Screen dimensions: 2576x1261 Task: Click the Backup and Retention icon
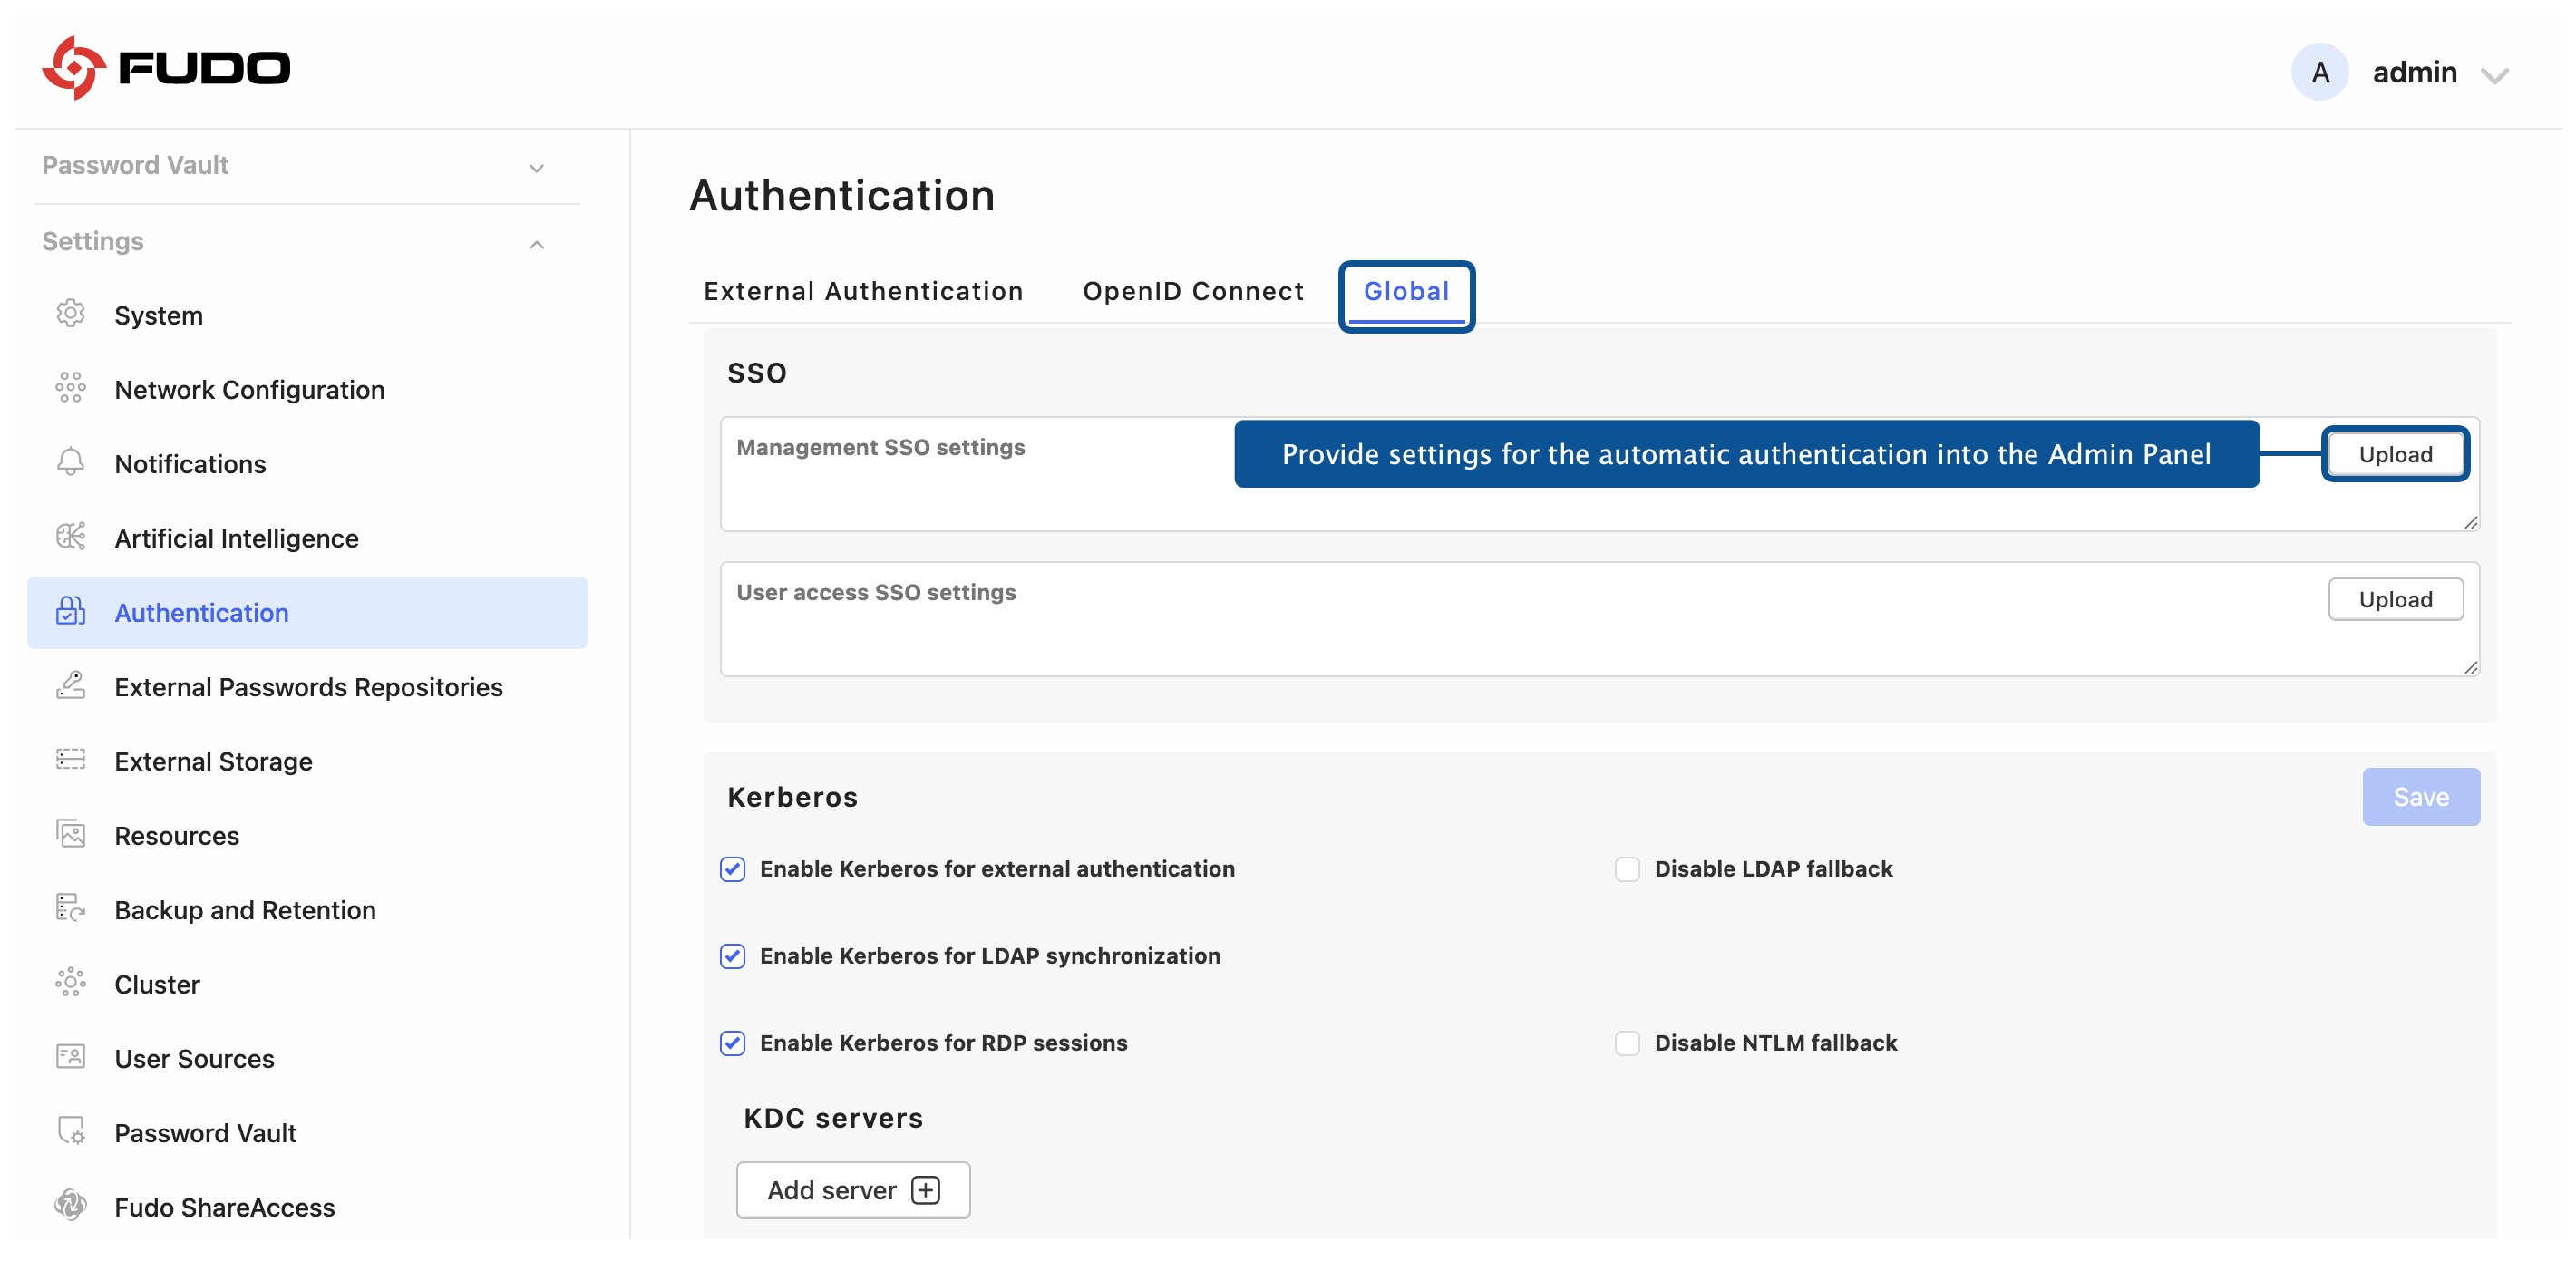(x=70, y=909)
